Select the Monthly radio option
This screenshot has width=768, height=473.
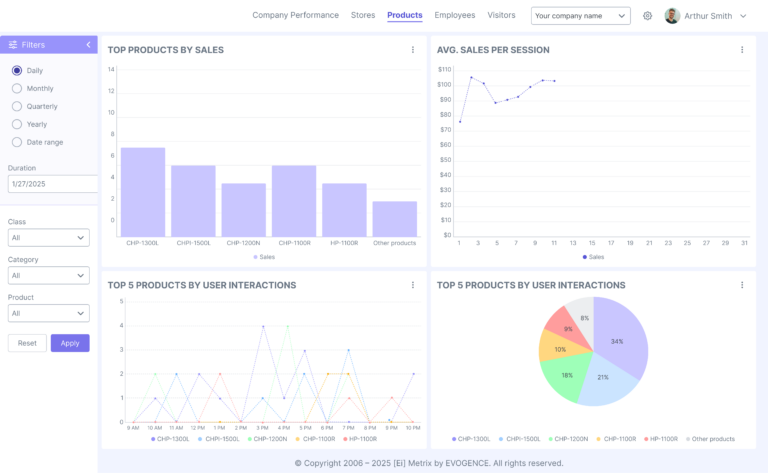tap(17, 88)
